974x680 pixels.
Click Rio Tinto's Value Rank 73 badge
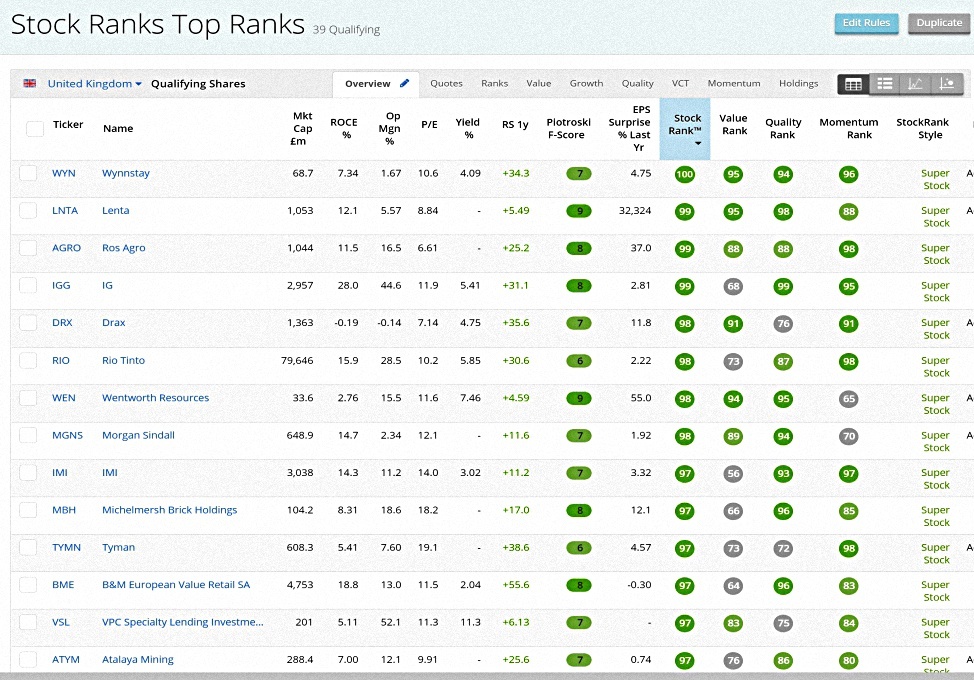[x=734, y=361]
